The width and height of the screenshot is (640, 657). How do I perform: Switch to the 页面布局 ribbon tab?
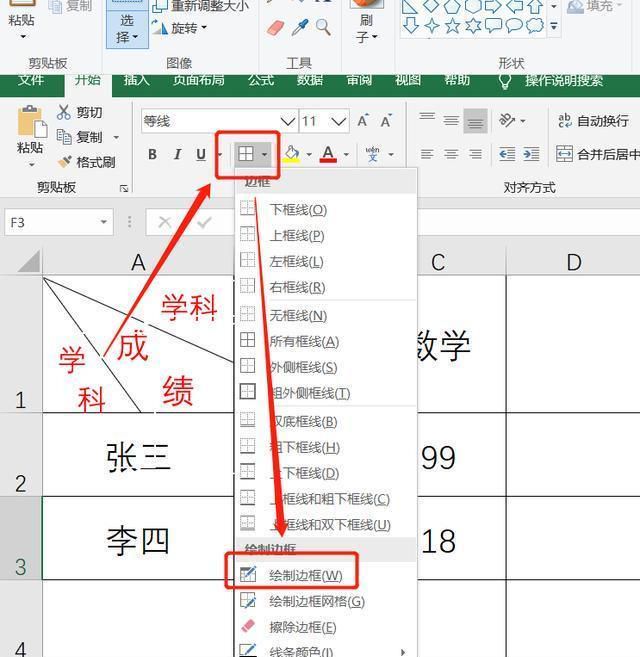[x=199, y=80]
